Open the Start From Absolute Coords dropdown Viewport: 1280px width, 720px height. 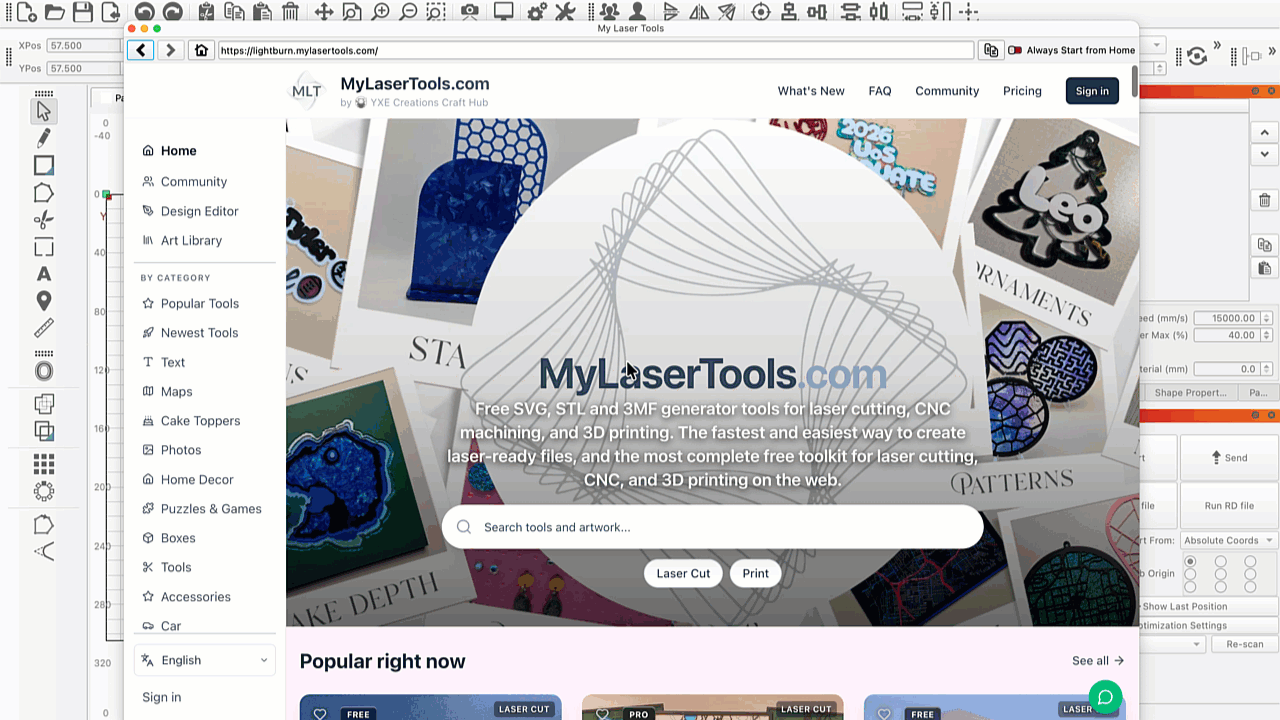tap(1228, 540)
